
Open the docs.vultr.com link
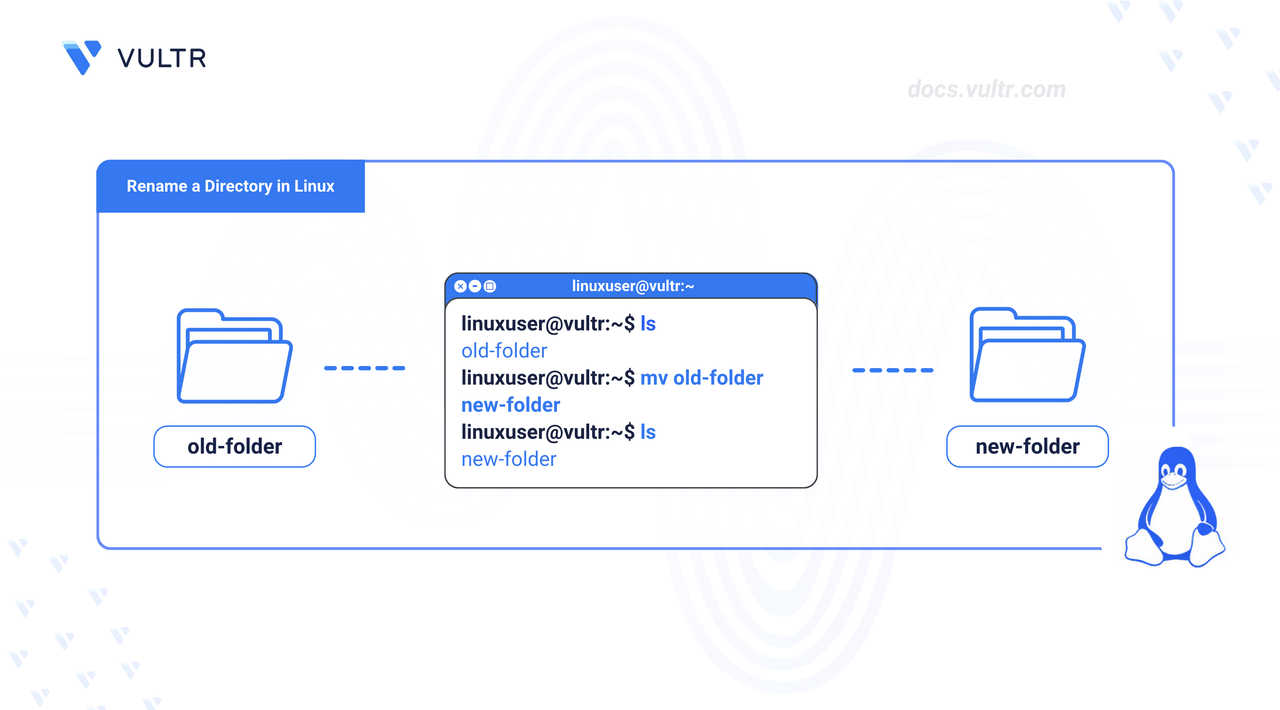click(986, 90)
